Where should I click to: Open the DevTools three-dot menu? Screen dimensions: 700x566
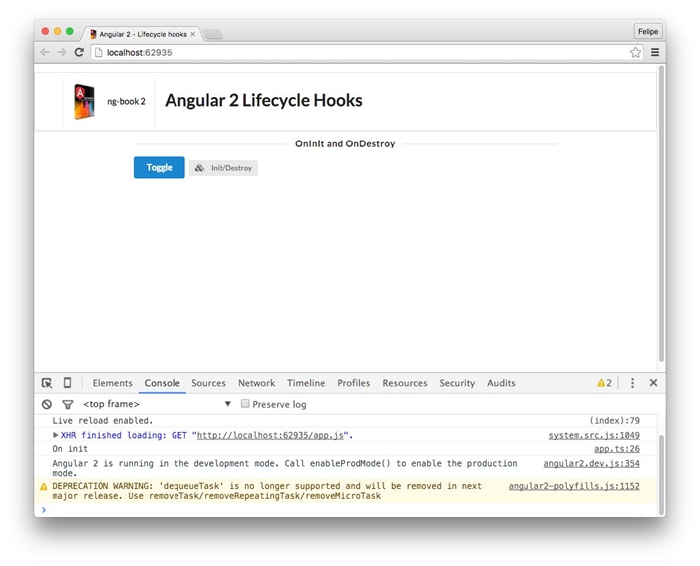point(632,383)
